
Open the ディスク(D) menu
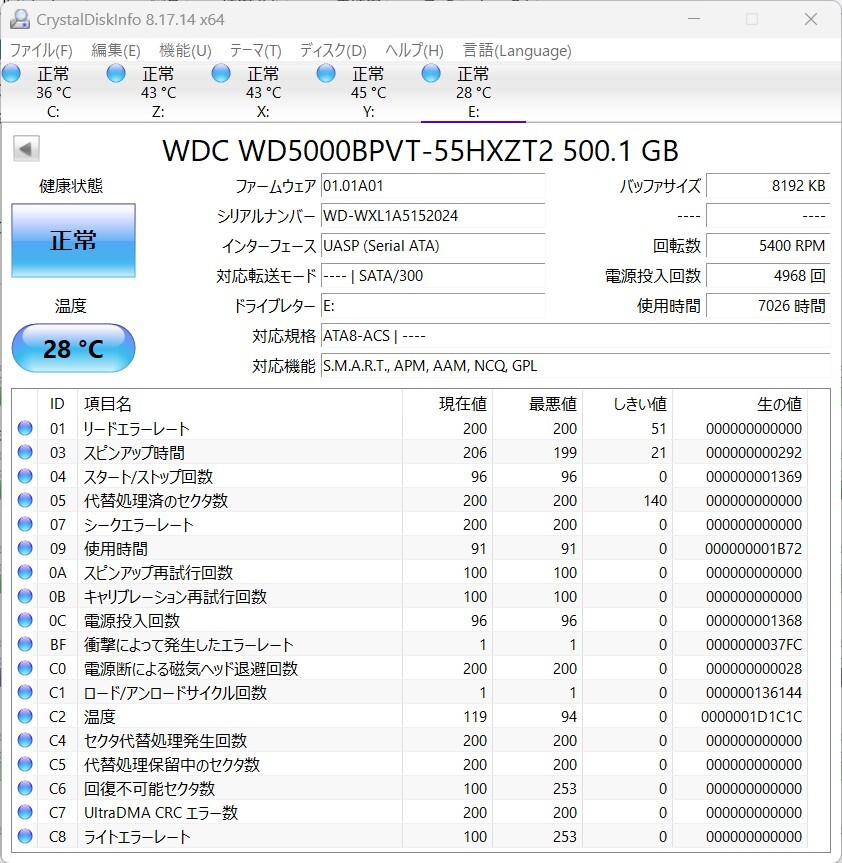(333, 51)
